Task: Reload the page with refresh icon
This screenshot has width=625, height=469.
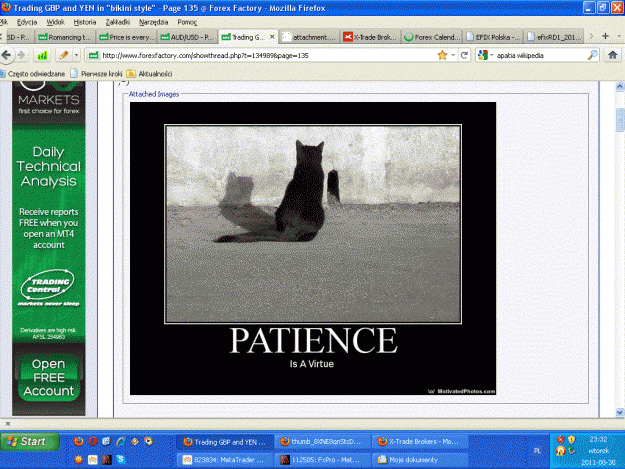Action: [x=464, y=55]
